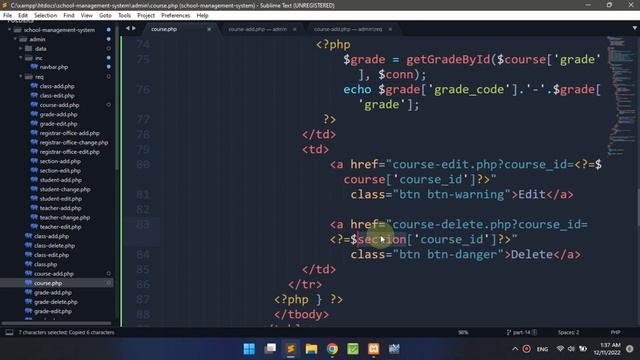Open registrar-office-change.php from sidebar
This screenshot has height=360, width=640.
[x=74, y=142]
